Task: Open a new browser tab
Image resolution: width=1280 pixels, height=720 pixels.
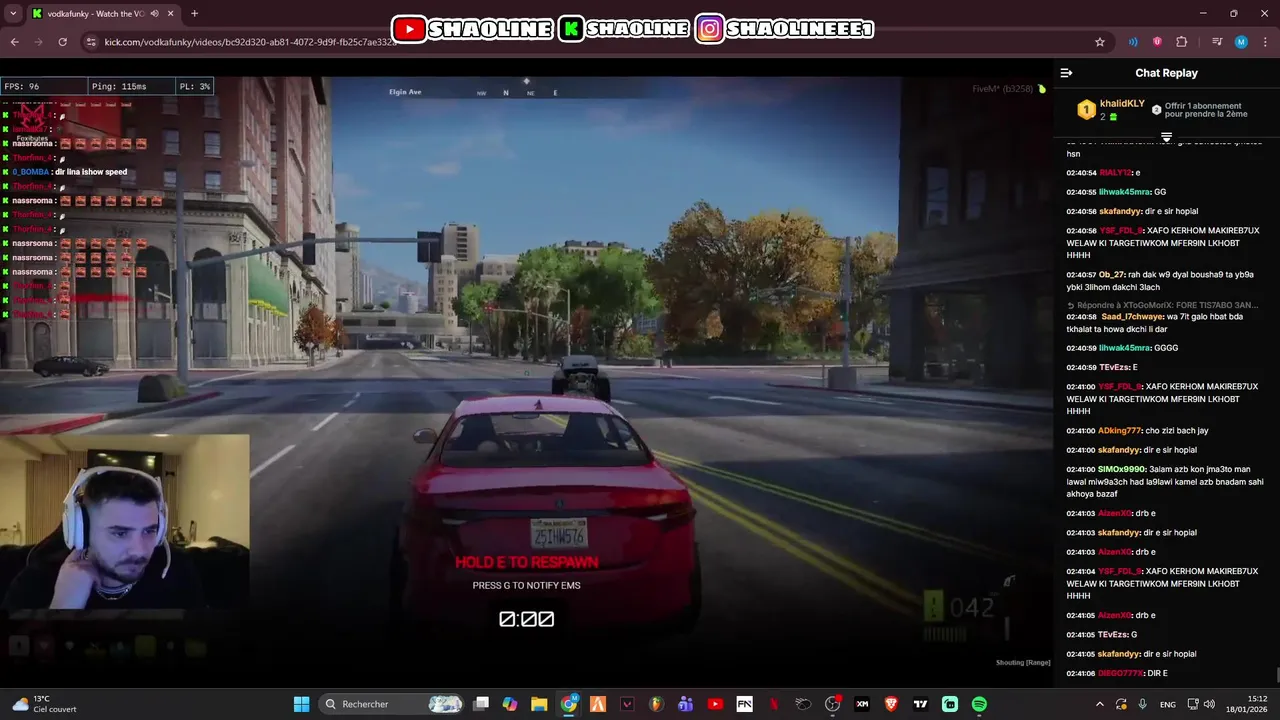Action: [194, 13]
